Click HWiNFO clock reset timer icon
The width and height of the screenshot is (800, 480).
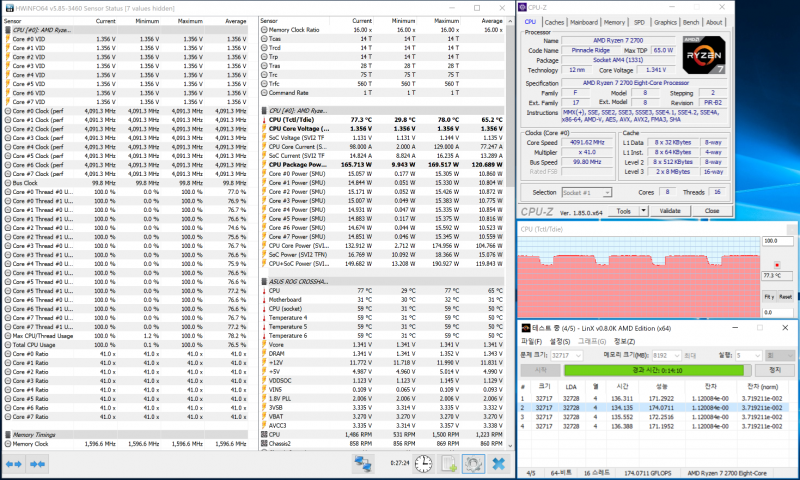[423, 464]
